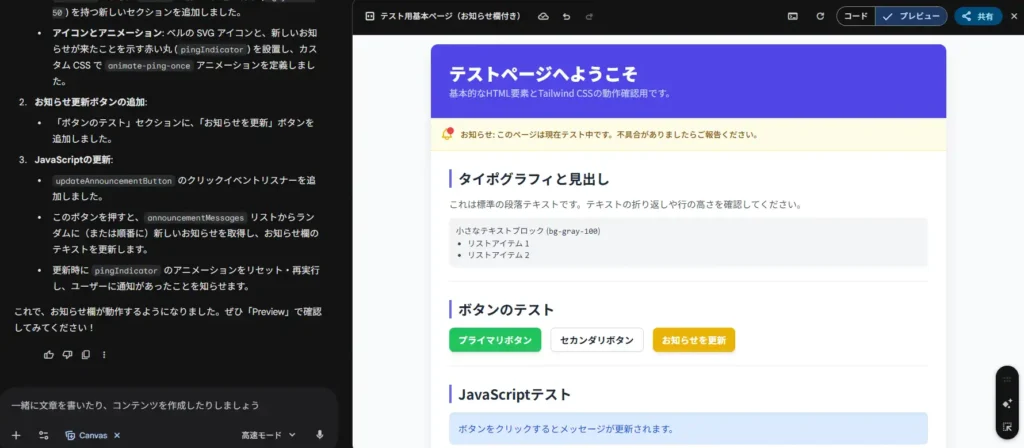Click the お知らせ announcement message text
Image resolution: width=1024 pixels, height=448 pixels.
[609, 135]
